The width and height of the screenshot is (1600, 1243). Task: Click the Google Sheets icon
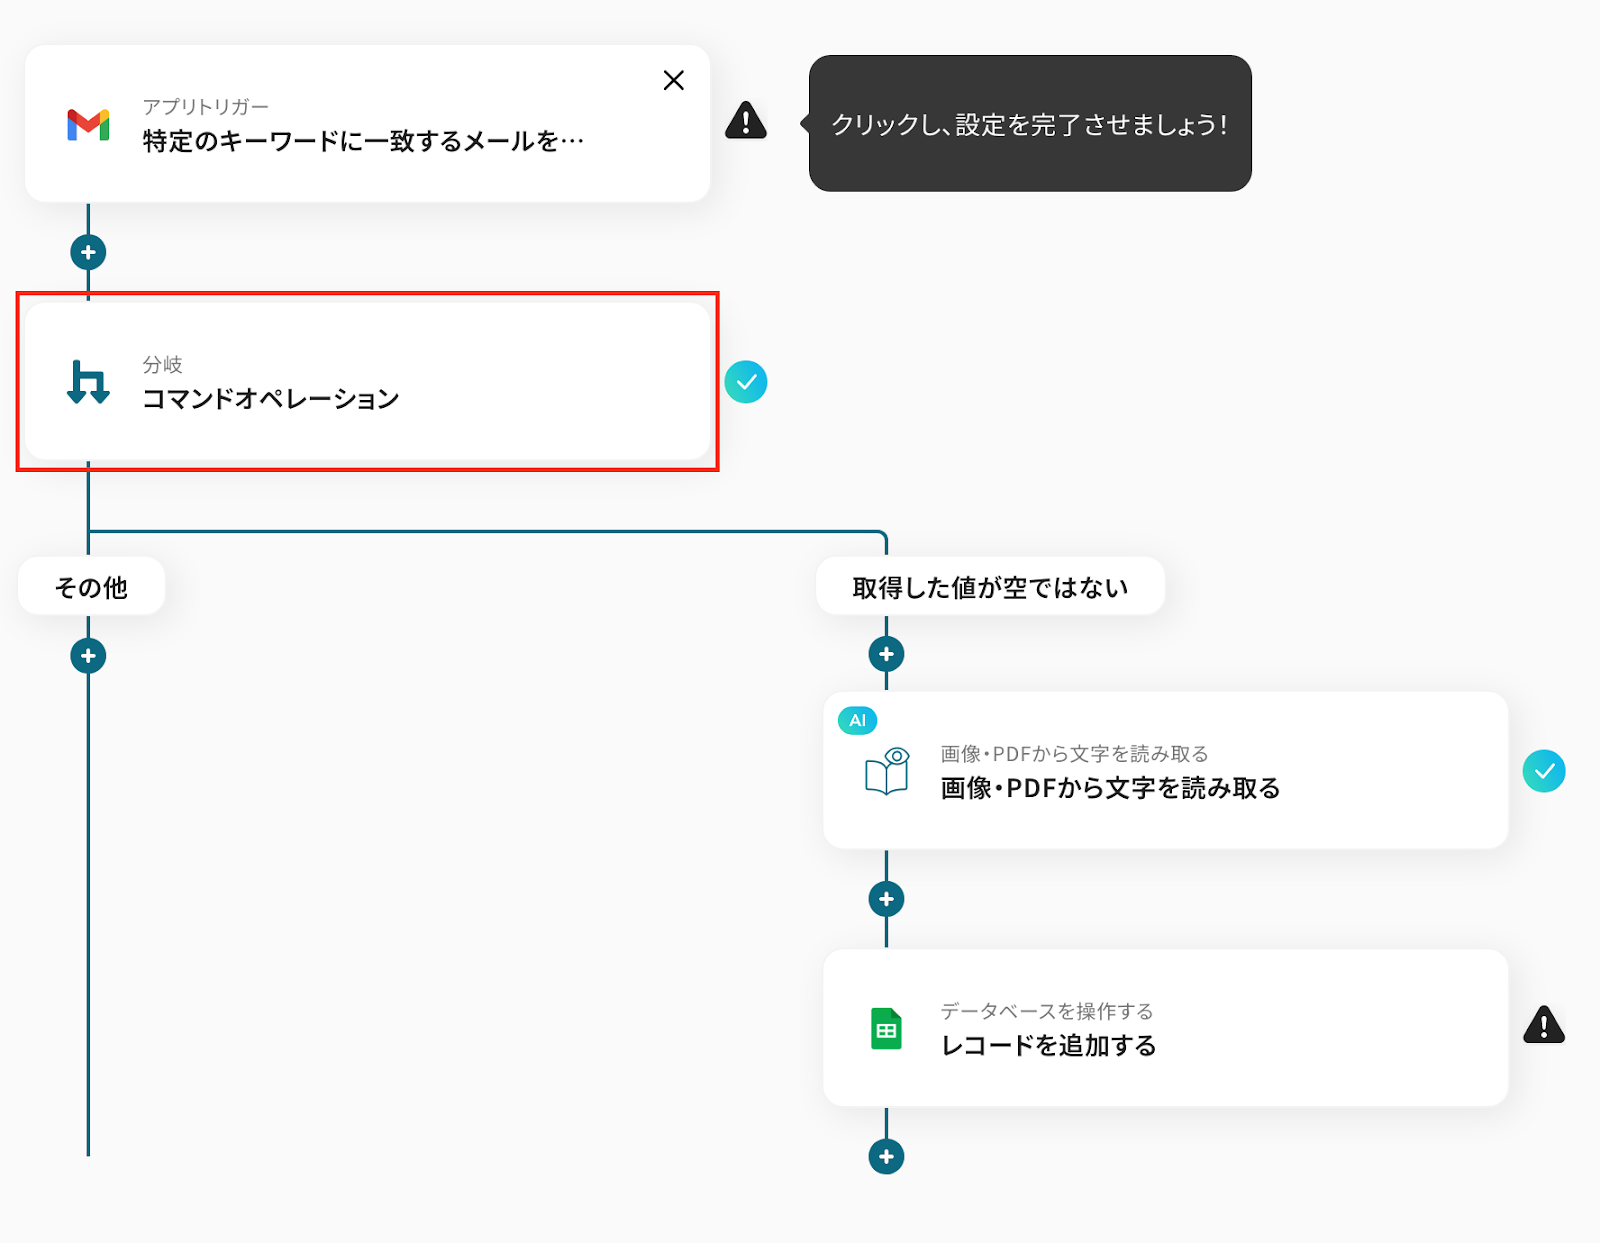coord(886,1028)
